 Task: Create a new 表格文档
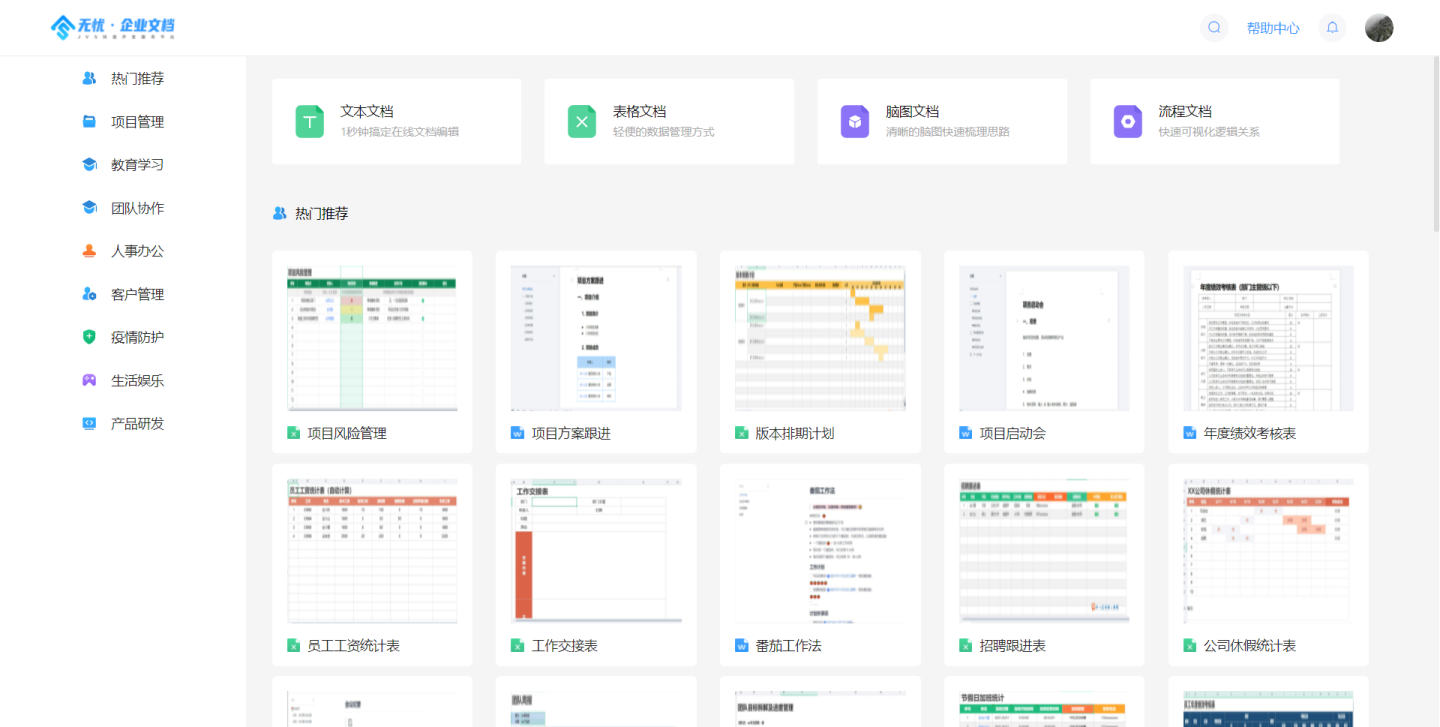tap(669, 122)
